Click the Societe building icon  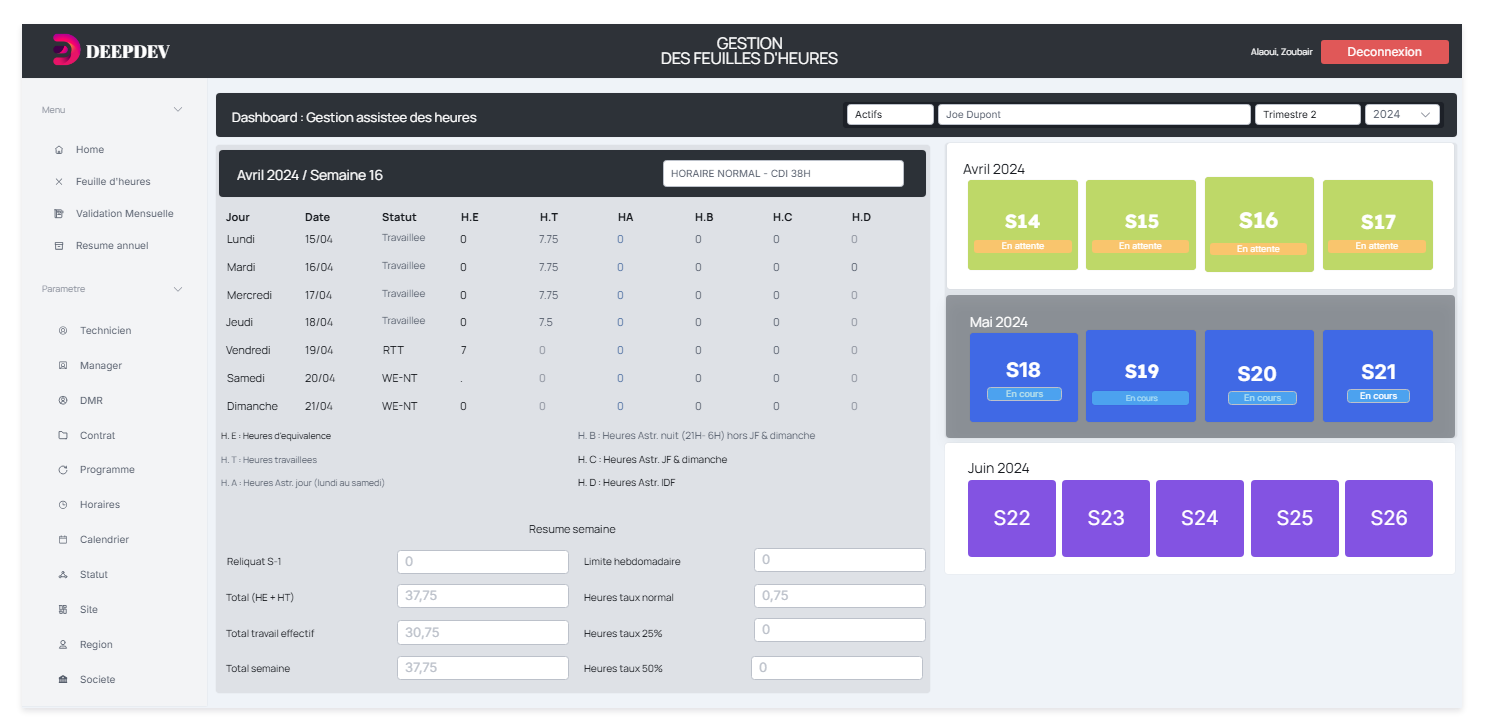click(63, 680)
